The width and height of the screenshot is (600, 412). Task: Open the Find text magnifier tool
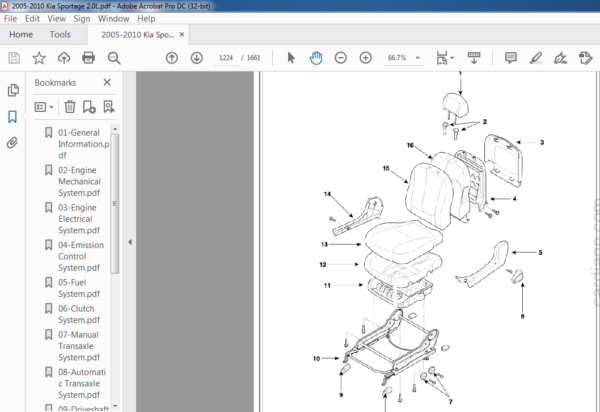pos(114,58)
